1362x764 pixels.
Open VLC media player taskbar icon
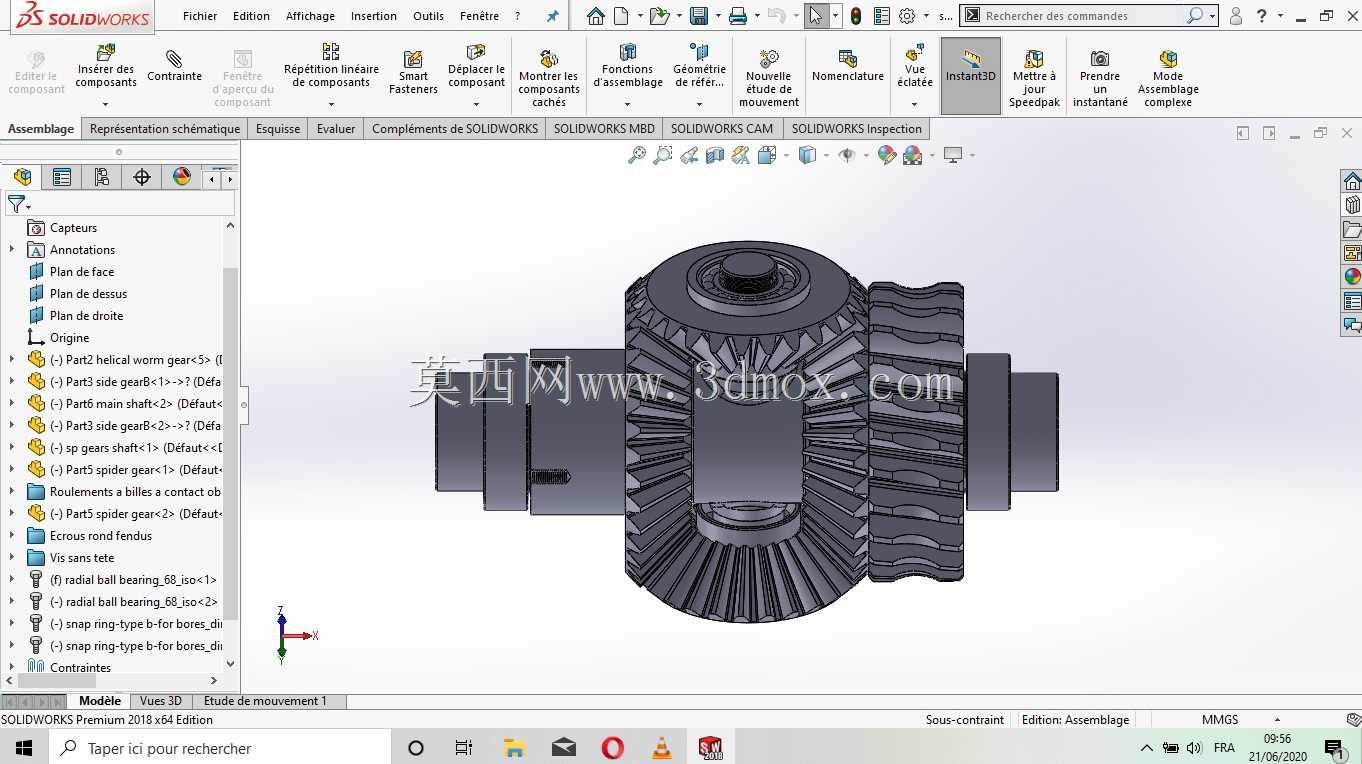click(661, 748)
